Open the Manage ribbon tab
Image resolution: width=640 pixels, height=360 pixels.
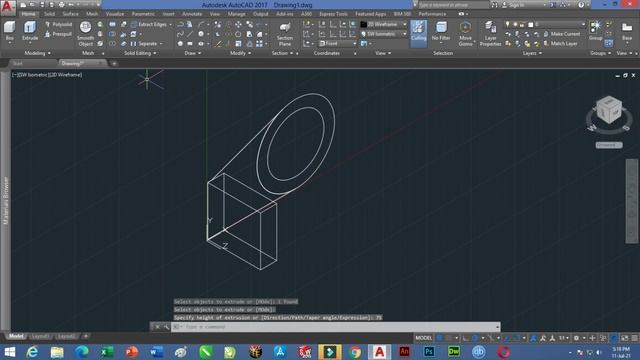236,14
